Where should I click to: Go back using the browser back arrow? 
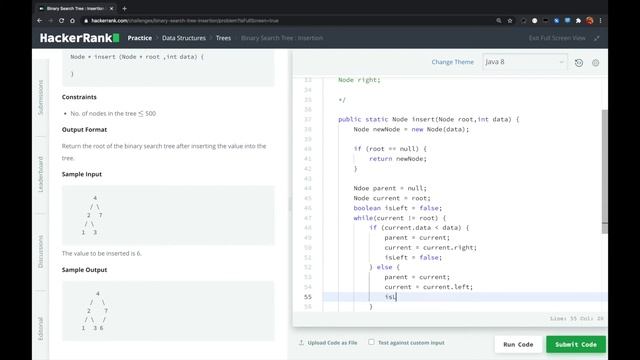click(40, 20)
